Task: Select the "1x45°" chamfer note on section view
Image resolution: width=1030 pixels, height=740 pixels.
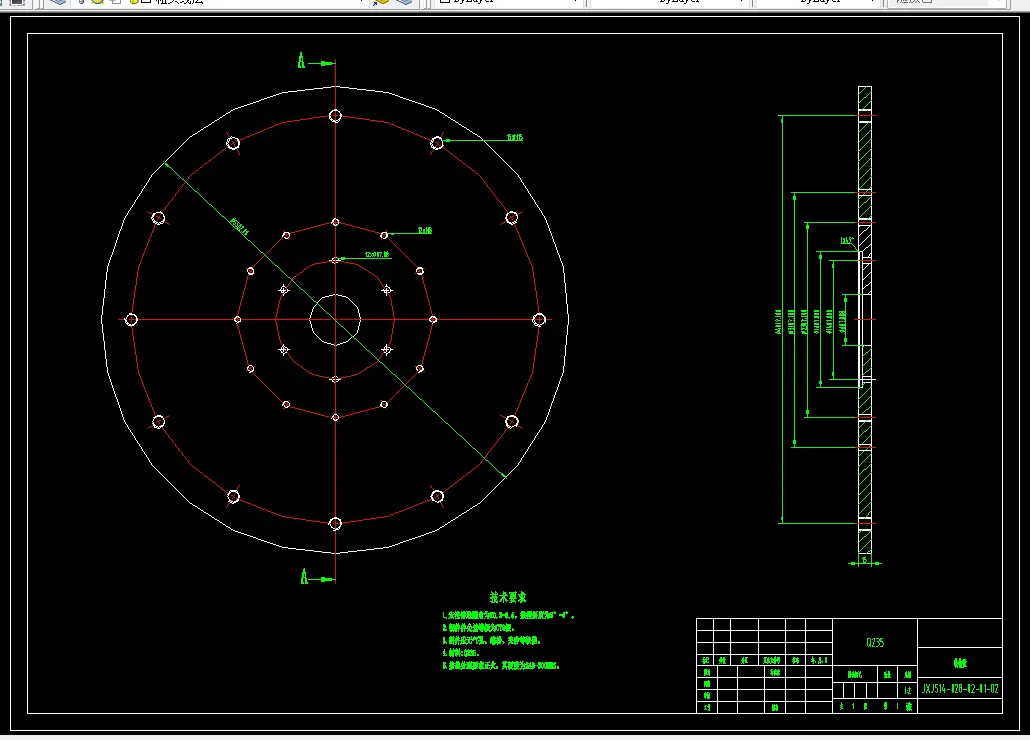Action: coord(847,240)
